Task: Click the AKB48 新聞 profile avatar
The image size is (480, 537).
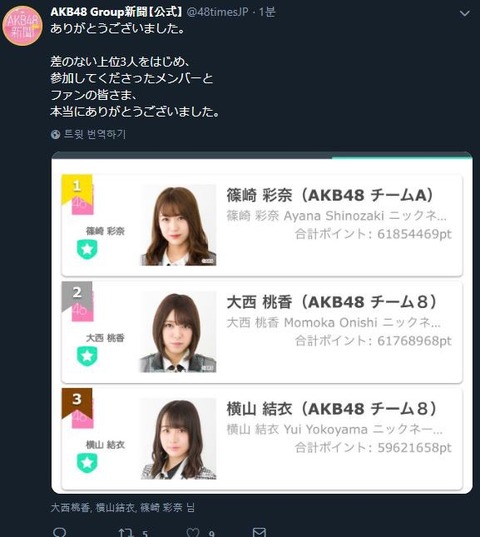Action: tap(22, 26)
